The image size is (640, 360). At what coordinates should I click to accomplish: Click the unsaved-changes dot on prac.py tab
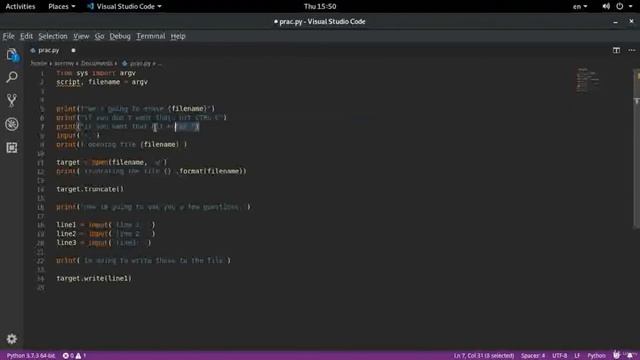tap(73, 50)
